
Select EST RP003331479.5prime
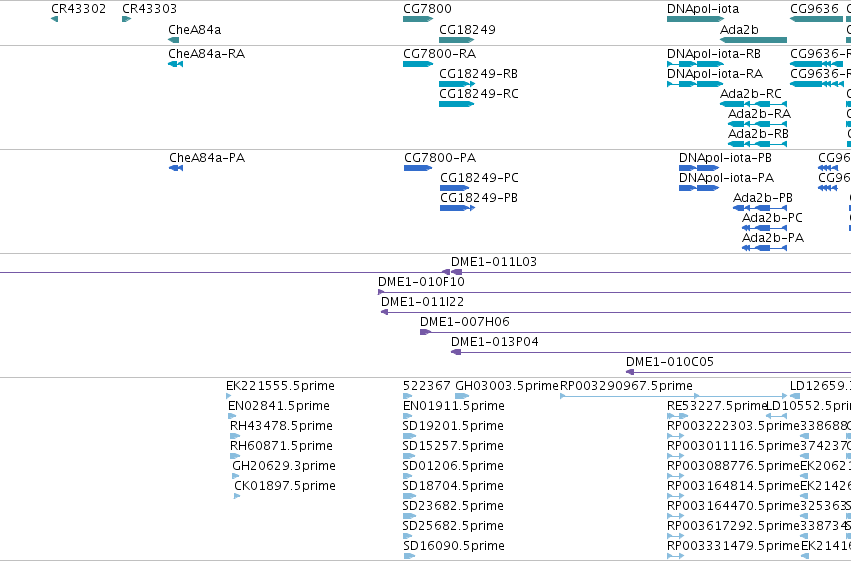click(x=675, y=557)
